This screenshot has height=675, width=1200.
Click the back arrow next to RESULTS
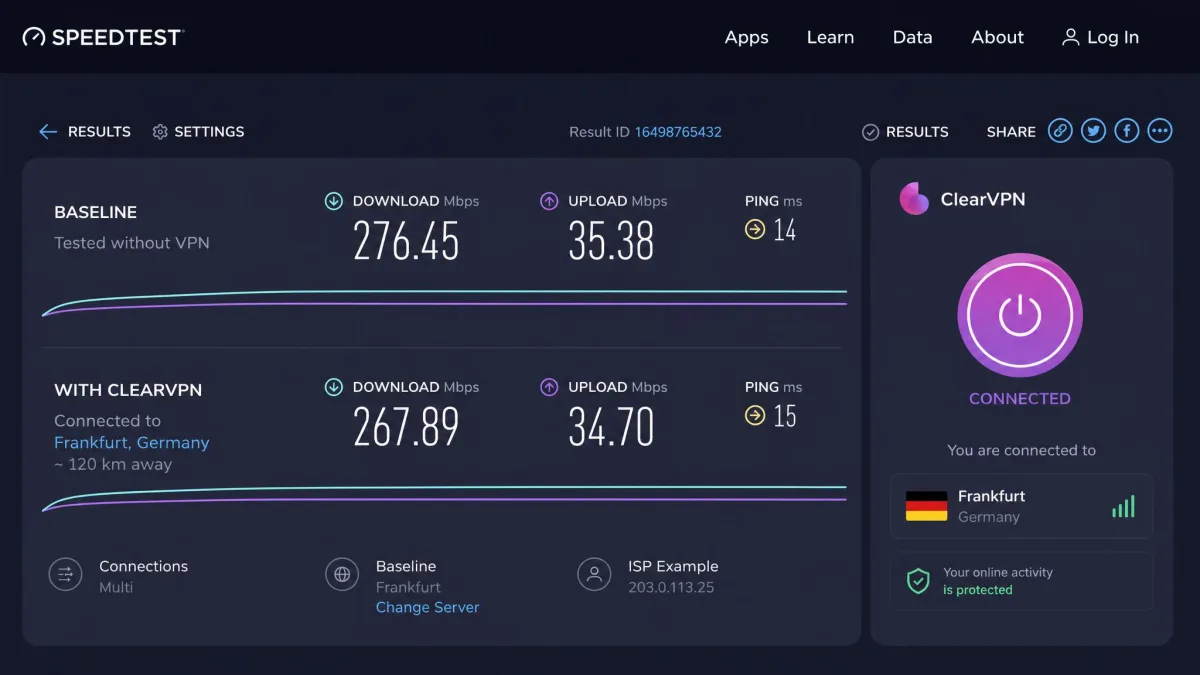tap(48, 132)
